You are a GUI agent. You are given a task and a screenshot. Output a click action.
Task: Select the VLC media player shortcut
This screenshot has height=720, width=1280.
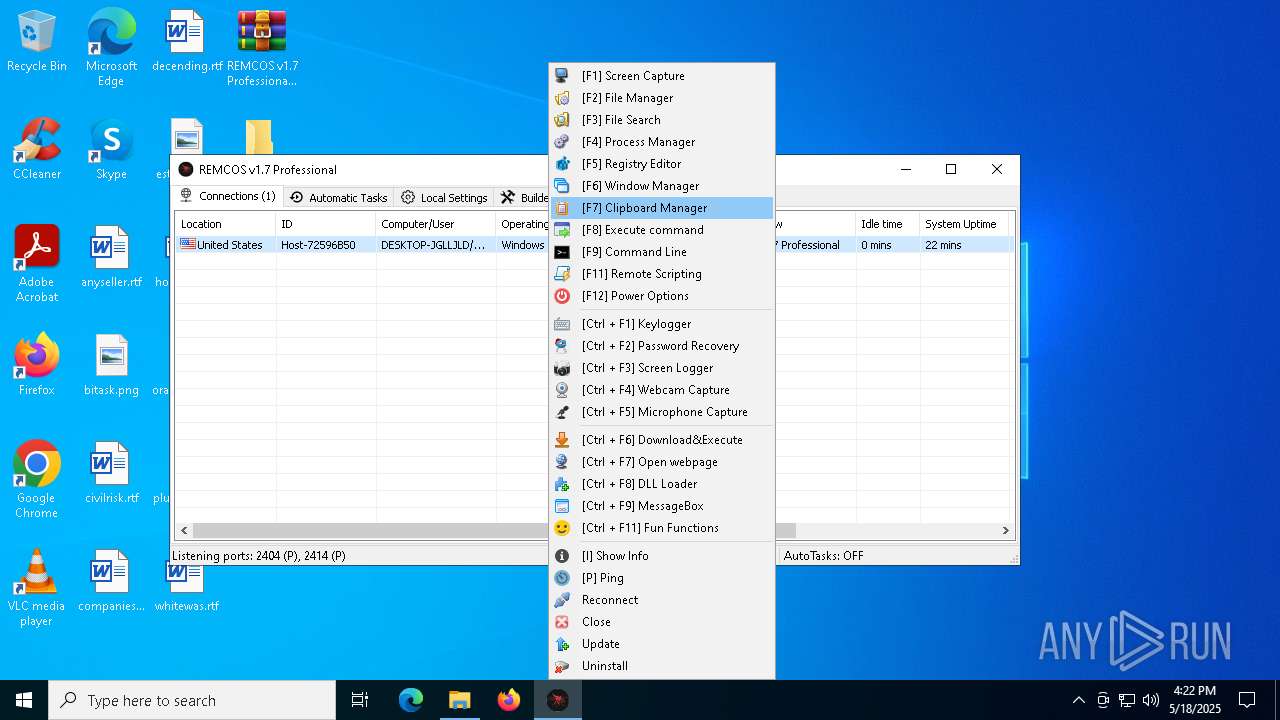37,589
